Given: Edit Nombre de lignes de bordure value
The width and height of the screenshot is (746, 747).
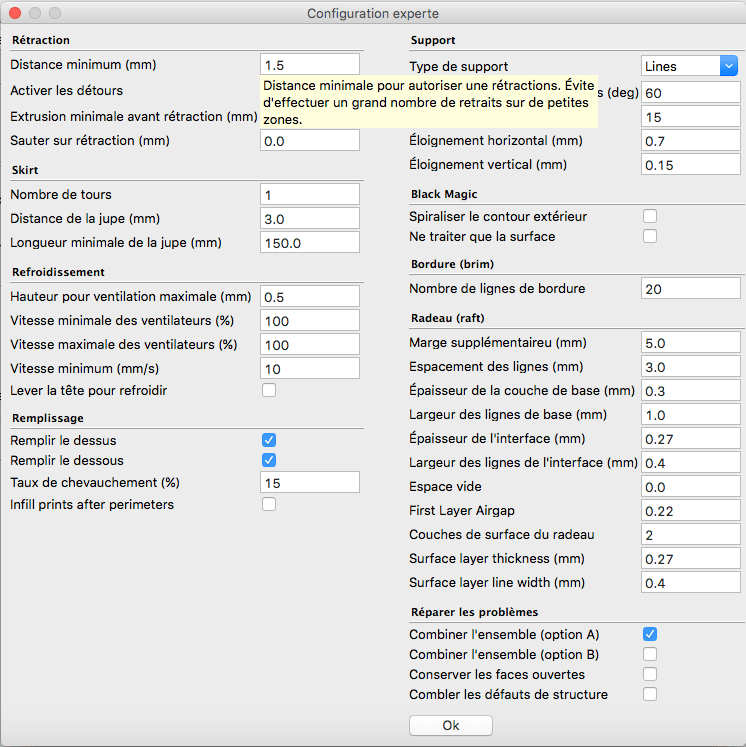Looking at the screenshot, I should point(690,289).
